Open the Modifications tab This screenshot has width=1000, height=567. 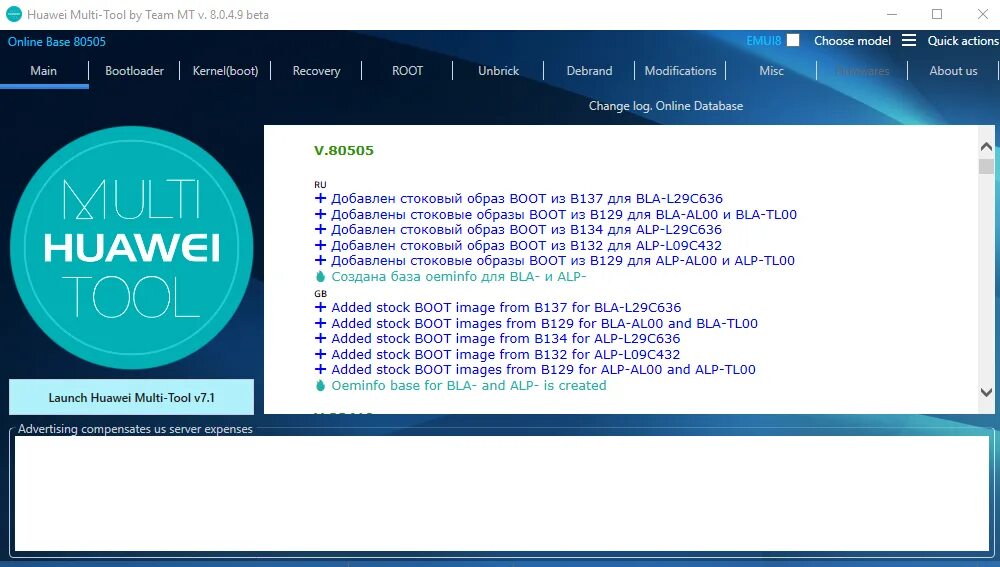click(680, 71)
